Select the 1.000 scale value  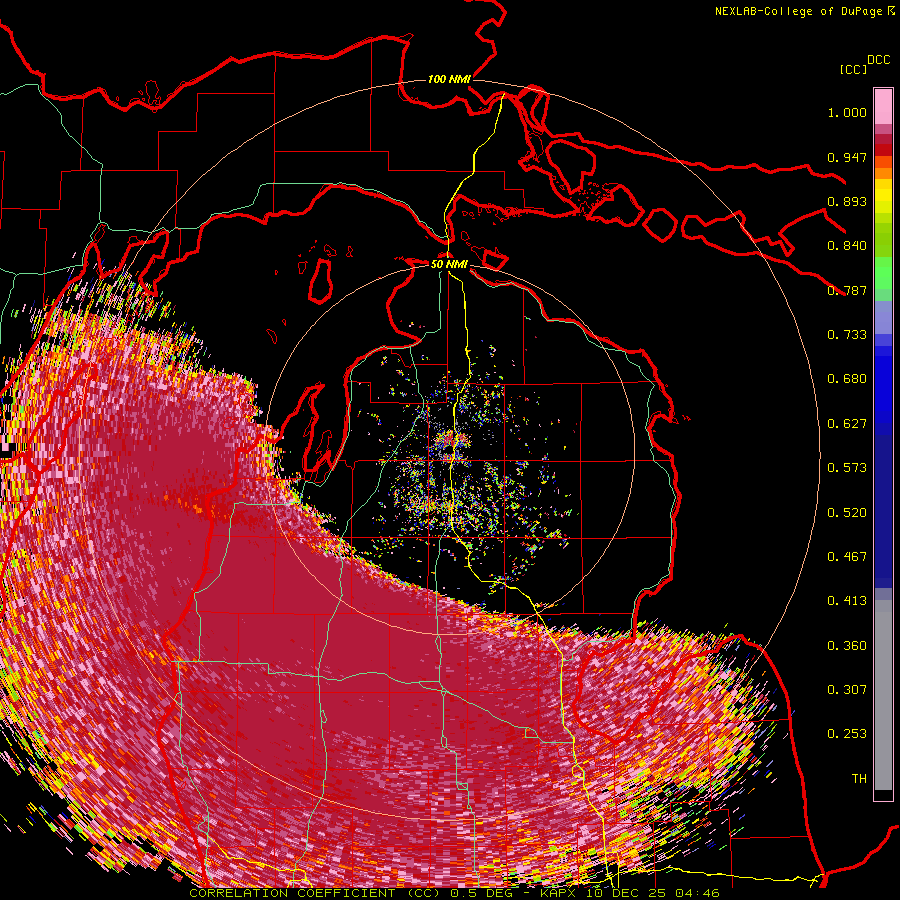pos(847,112)
